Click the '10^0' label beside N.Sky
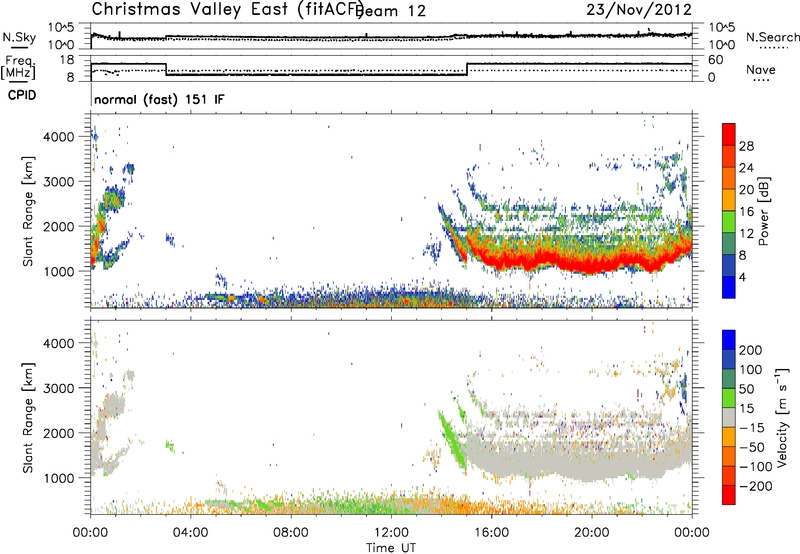Viewport: 800px width, 554px height. [x=62, y=45]
